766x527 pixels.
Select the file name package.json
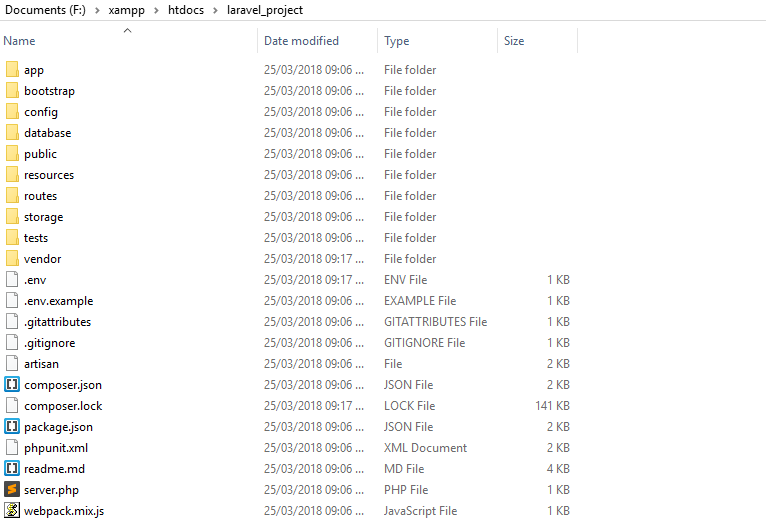pyautogui.click(x=58, y=427)
